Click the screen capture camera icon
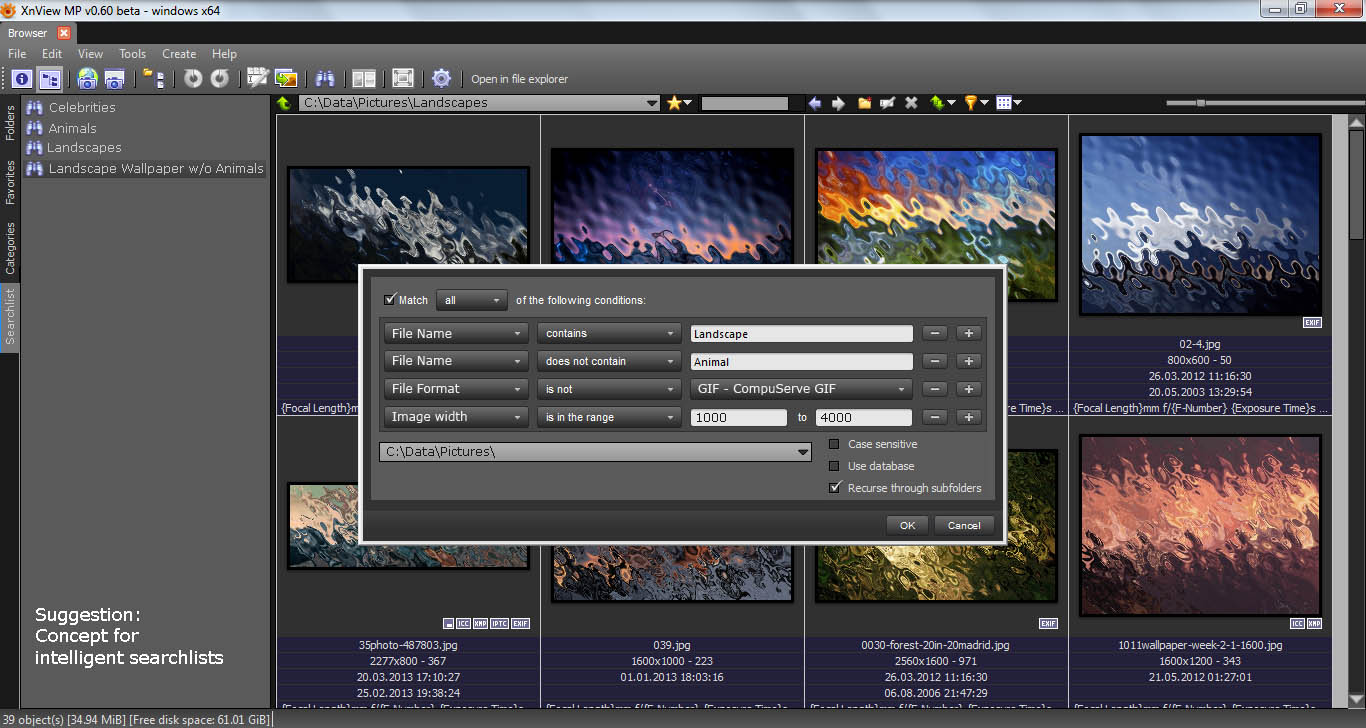This screenshot has width=1366, height=728. point(114,79)
